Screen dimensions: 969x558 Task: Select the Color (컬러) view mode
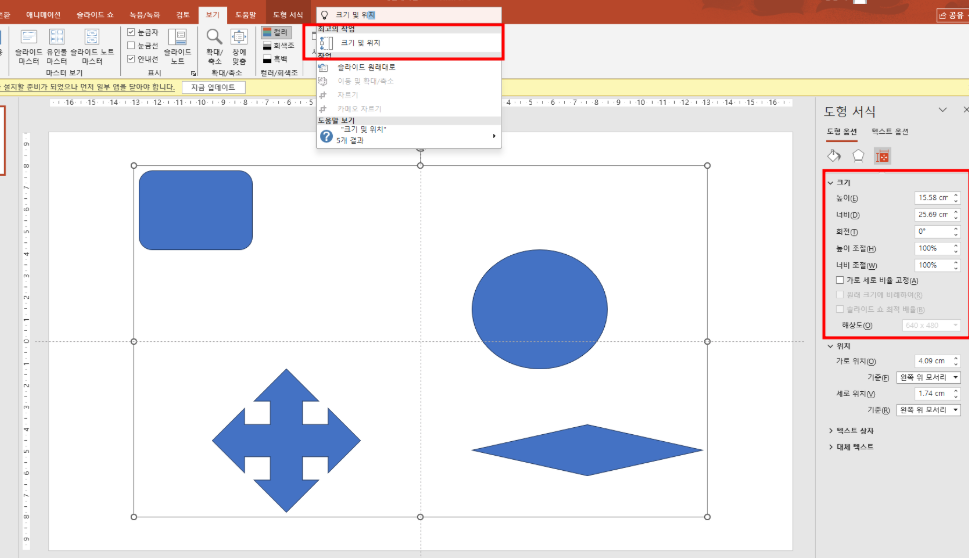pos(276,32)
